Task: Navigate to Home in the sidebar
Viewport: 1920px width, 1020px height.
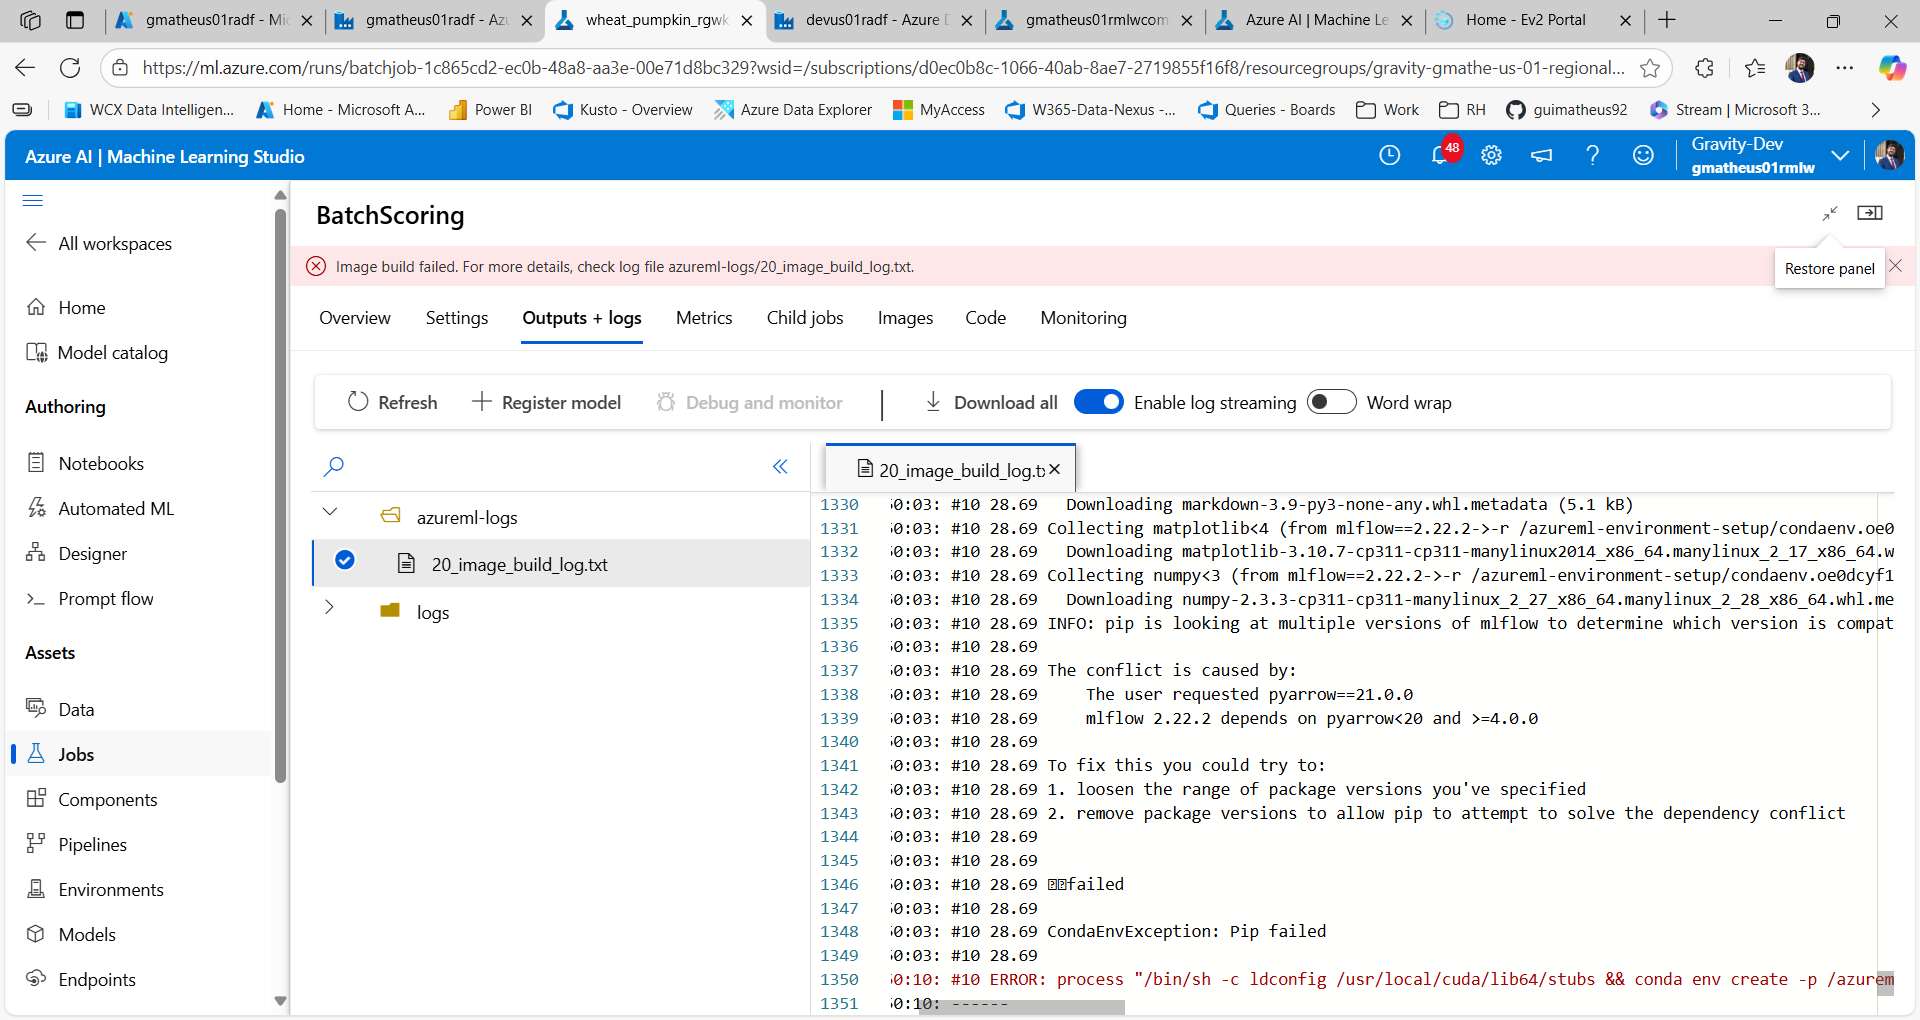Action: [66, 307]
